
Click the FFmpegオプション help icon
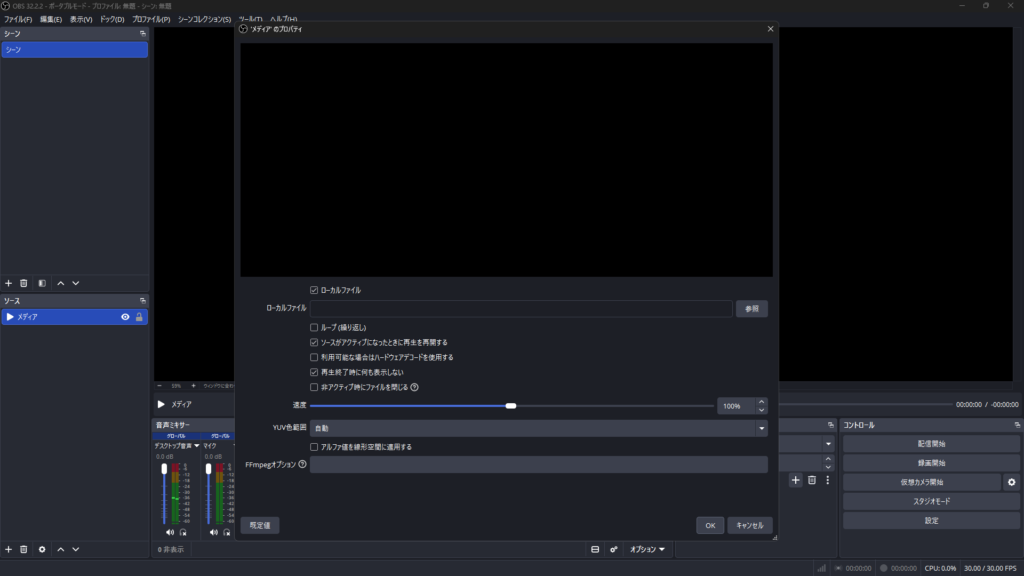302,464
